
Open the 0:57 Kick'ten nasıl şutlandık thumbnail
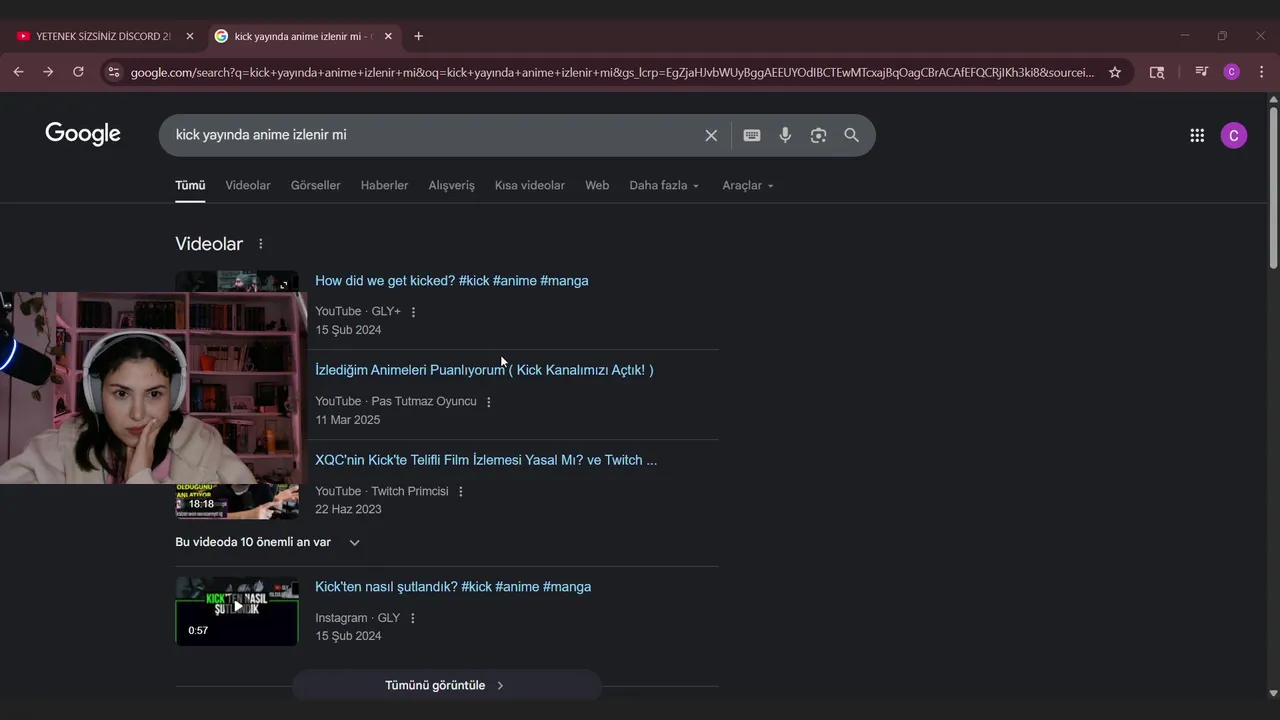click(237, 611)
